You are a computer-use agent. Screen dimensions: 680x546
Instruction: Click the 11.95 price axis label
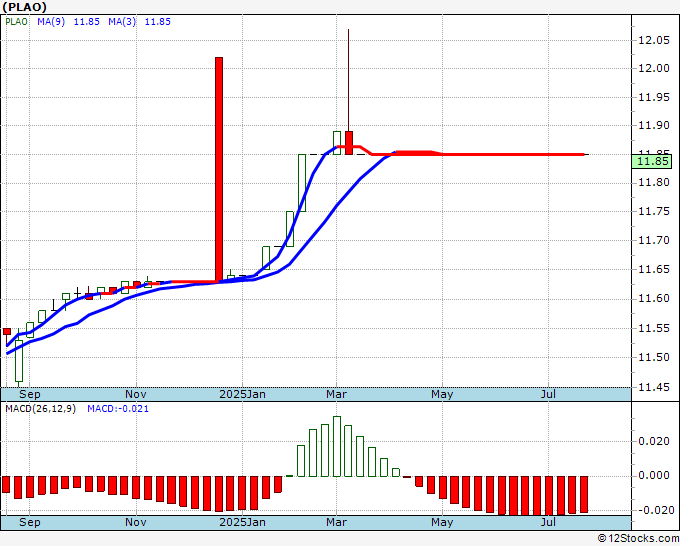coord(654,97)
